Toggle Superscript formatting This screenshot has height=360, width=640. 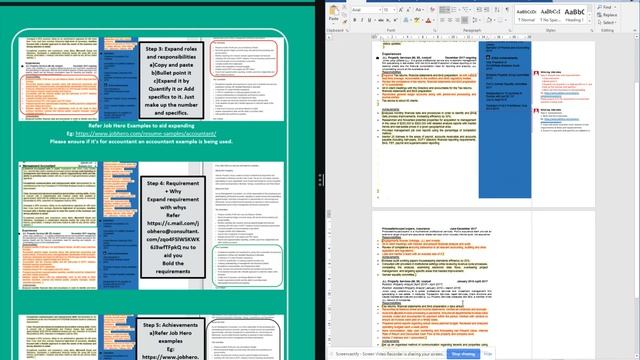pos(395,20)
